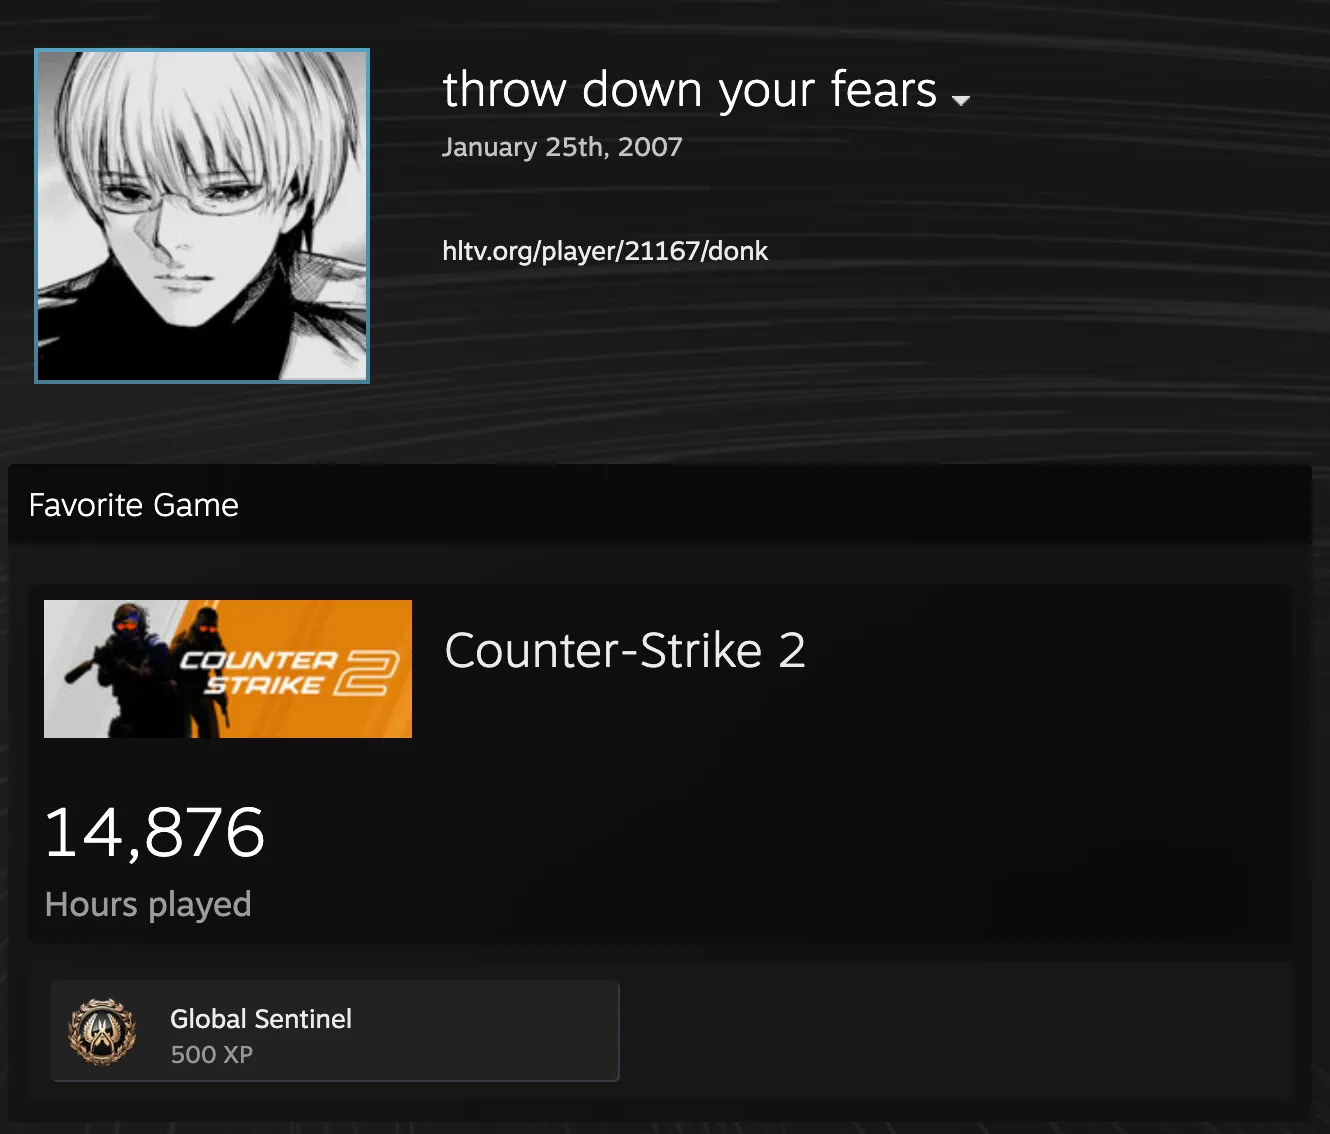Open the hltv.org/player/21167/donk link
Viewport: 1330px width, 1134px height.
(x=605, y=251)
